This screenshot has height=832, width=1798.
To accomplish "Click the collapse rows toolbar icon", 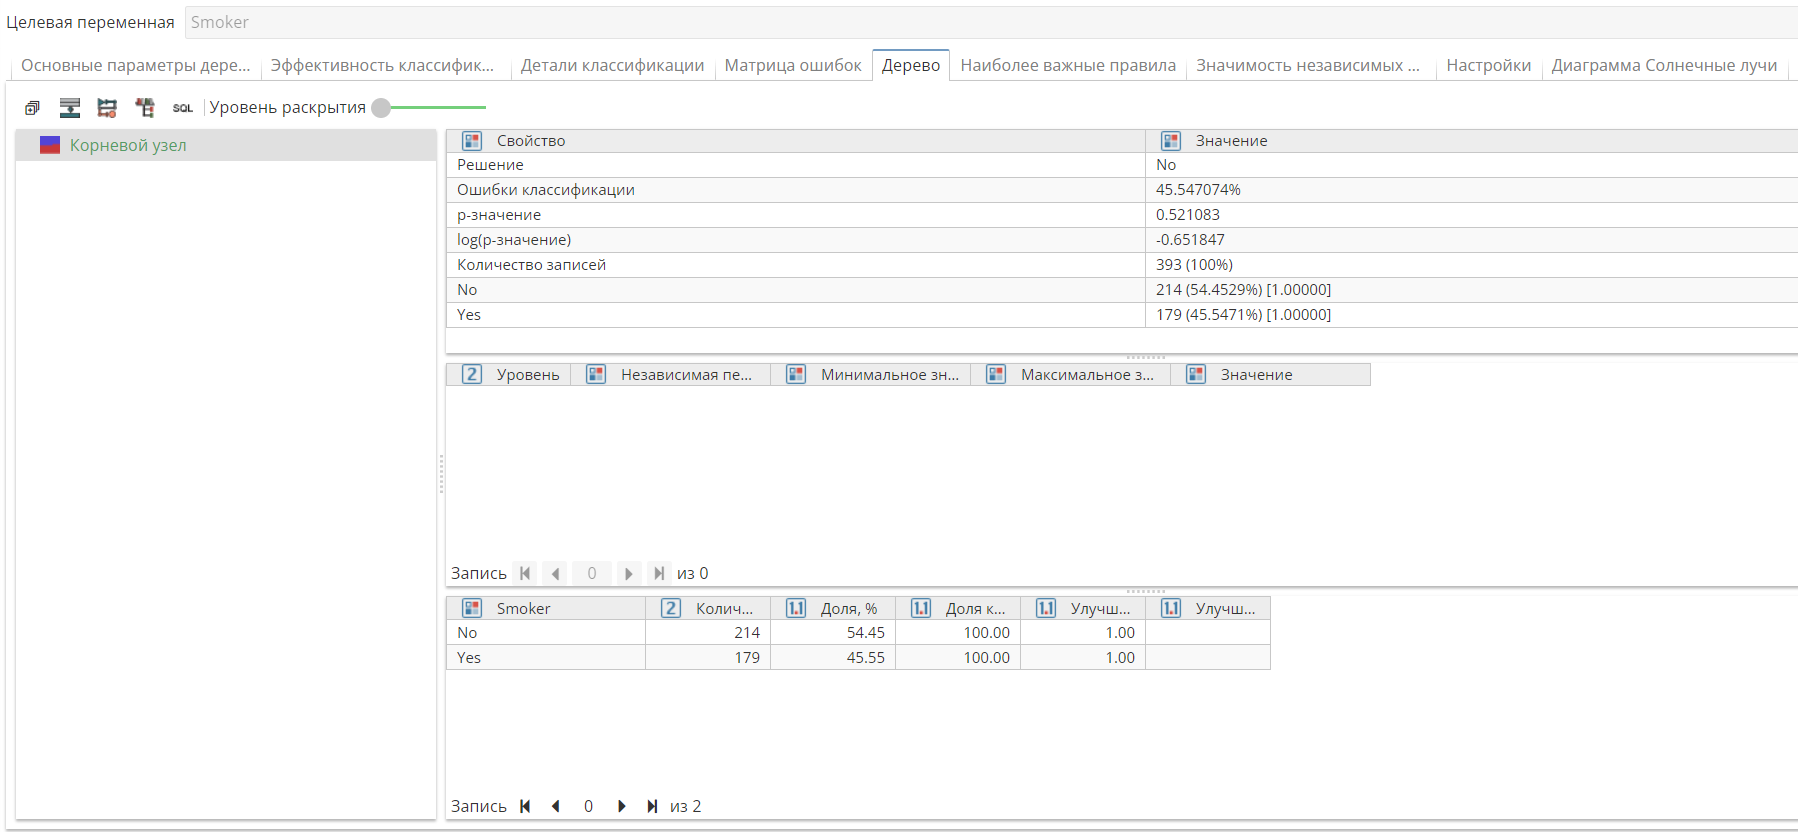I will pyautogui.click(x=70, y=108).
